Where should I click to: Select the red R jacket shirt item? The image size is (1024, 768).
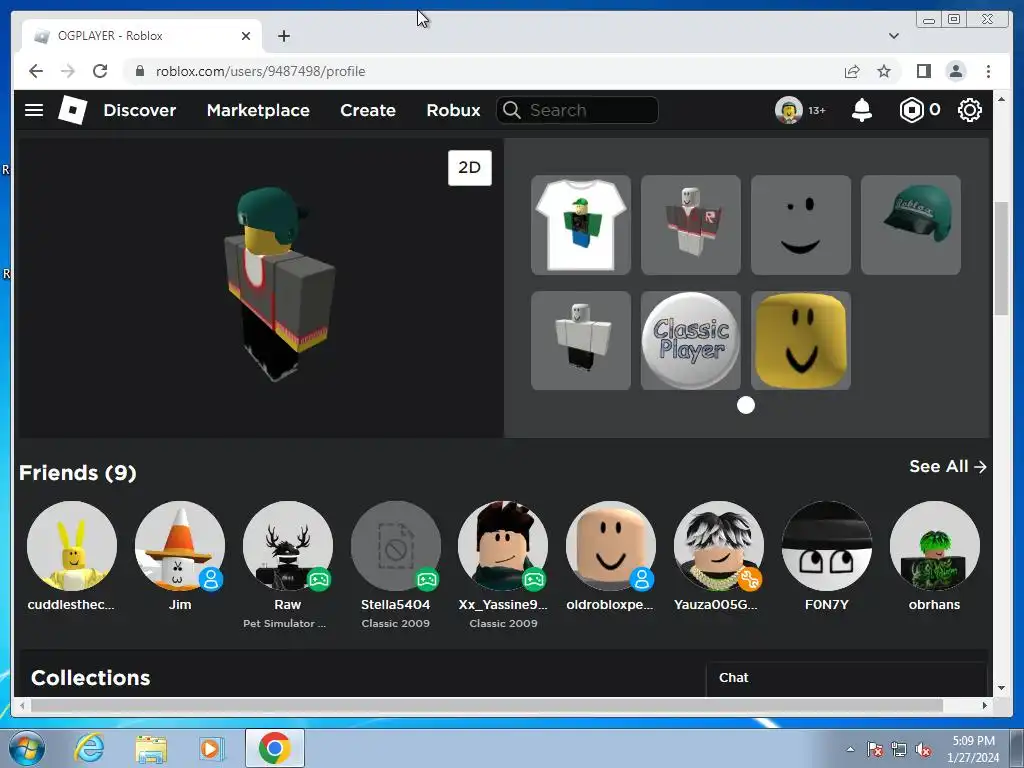tap(690, 225)
